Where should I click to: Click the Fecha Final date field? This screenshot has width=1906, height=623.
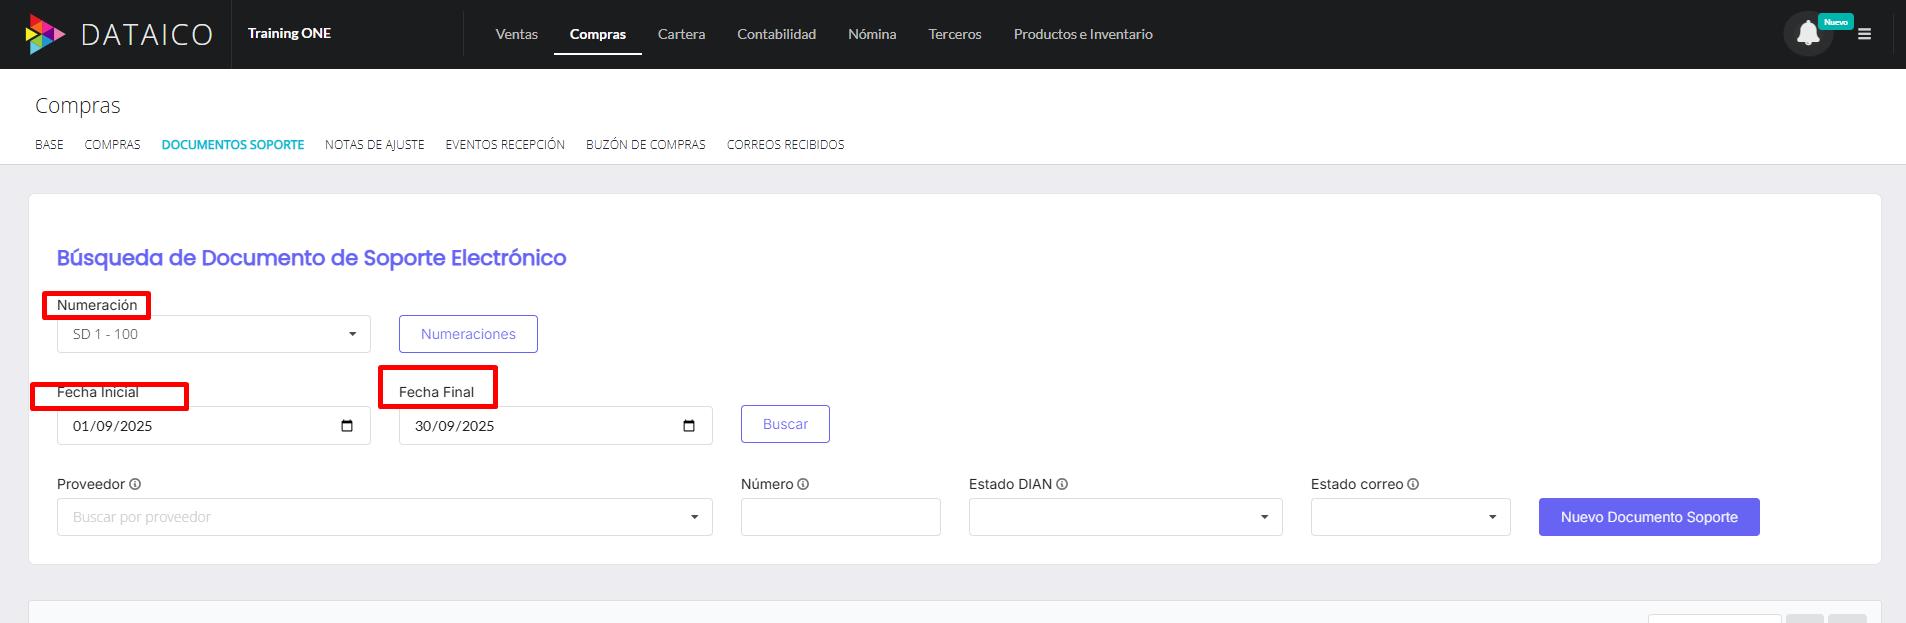coord(556,426)
